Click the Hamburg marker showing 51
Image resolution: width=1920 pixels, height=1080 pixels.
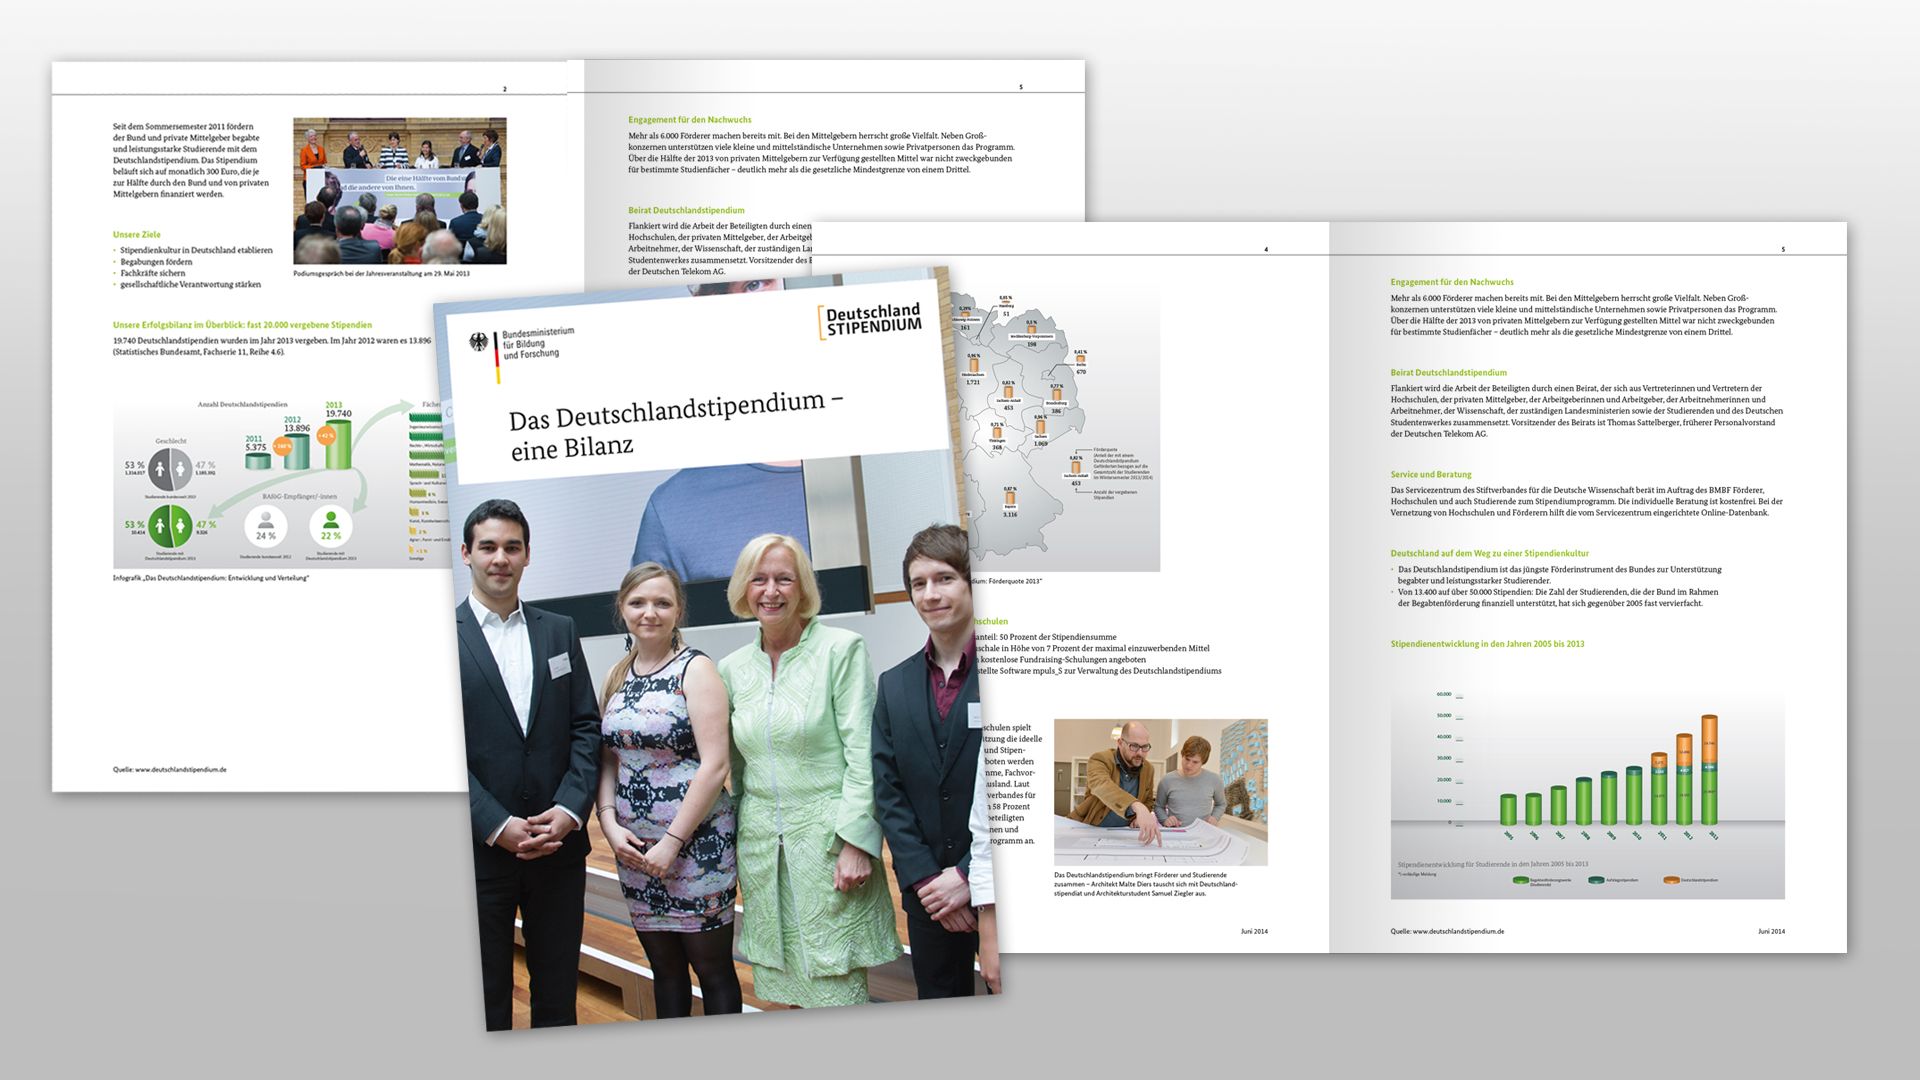pos(1006,306)
